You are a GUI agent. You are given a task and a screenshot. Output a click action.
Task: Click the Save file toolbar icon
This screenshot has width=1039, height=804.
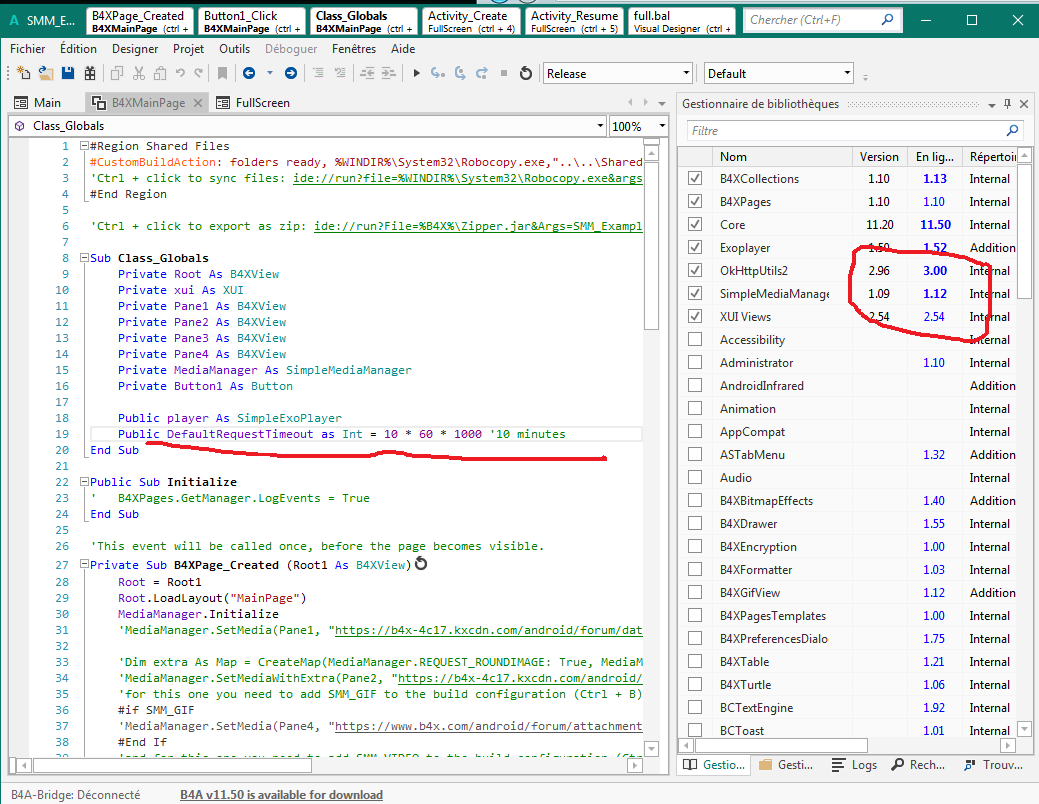[x=68, y=73]
